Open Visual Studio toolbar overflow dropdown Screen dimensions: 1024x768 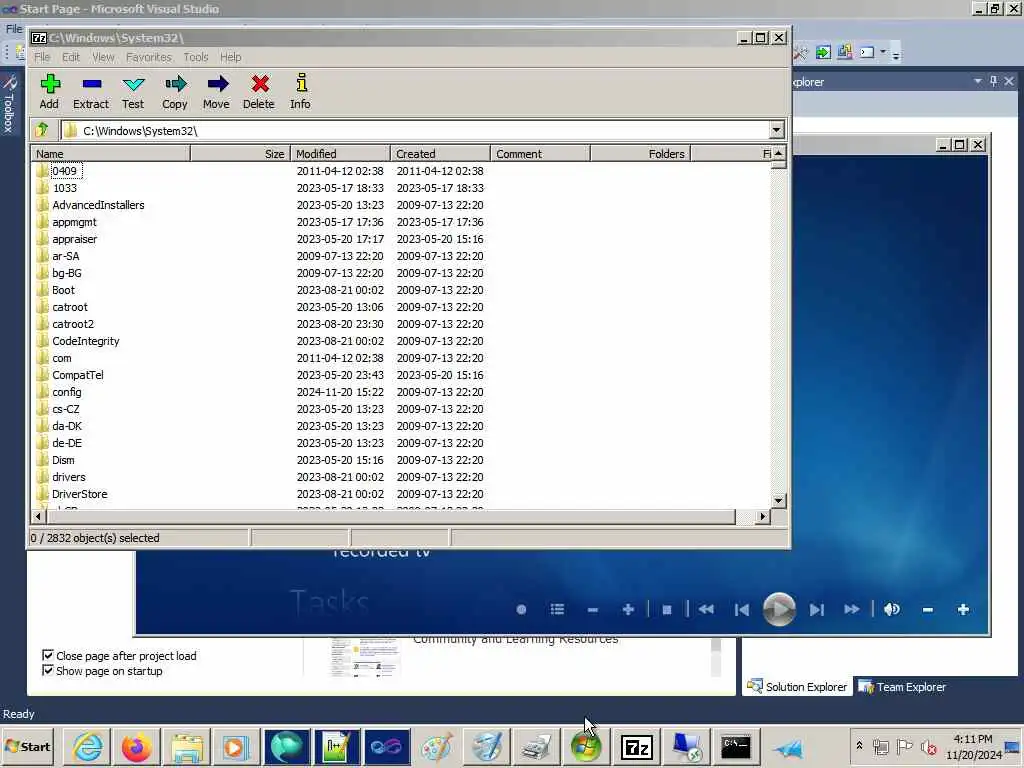(896, 55)
